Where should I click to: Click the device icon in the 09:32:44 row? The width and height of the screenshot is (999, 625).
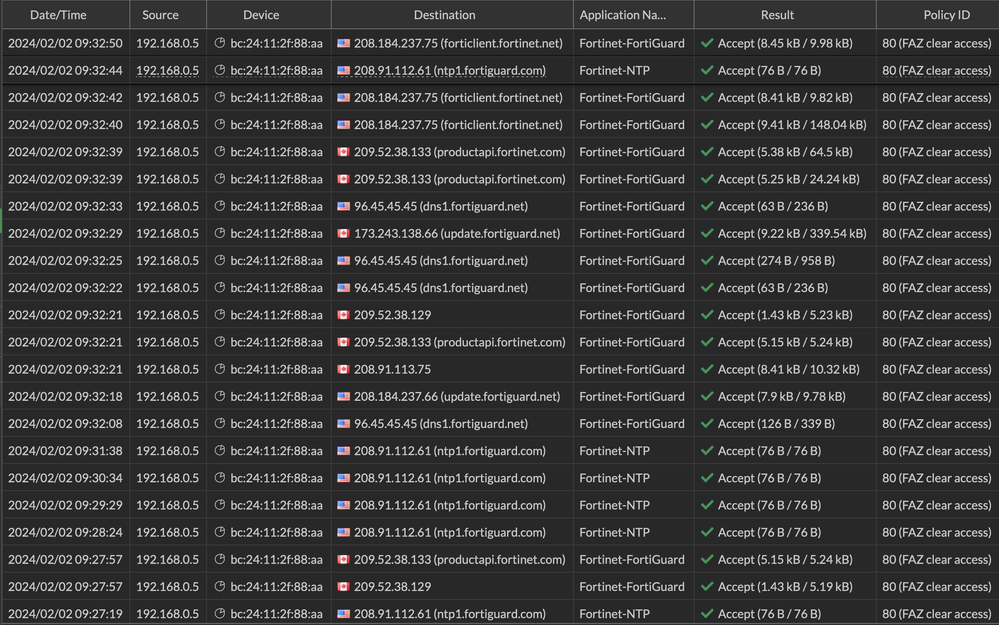click(x=220, y=71)
